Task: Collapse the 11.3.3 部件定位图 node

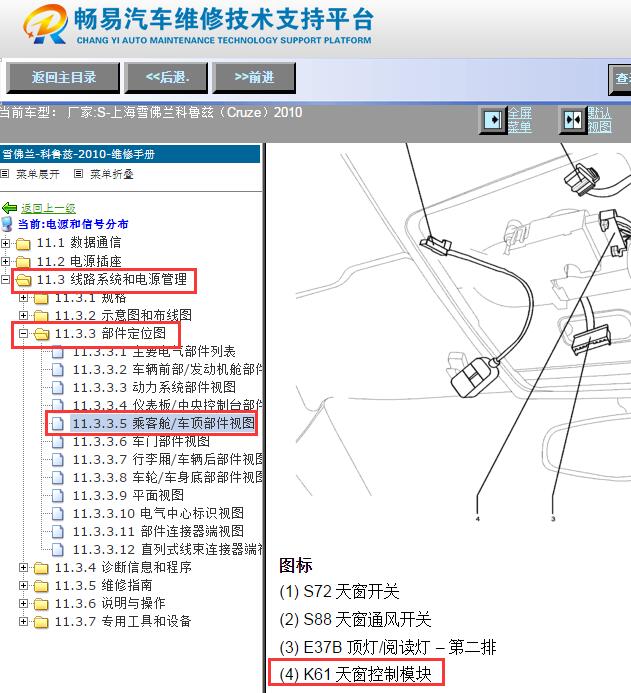Action: [23, 333]
